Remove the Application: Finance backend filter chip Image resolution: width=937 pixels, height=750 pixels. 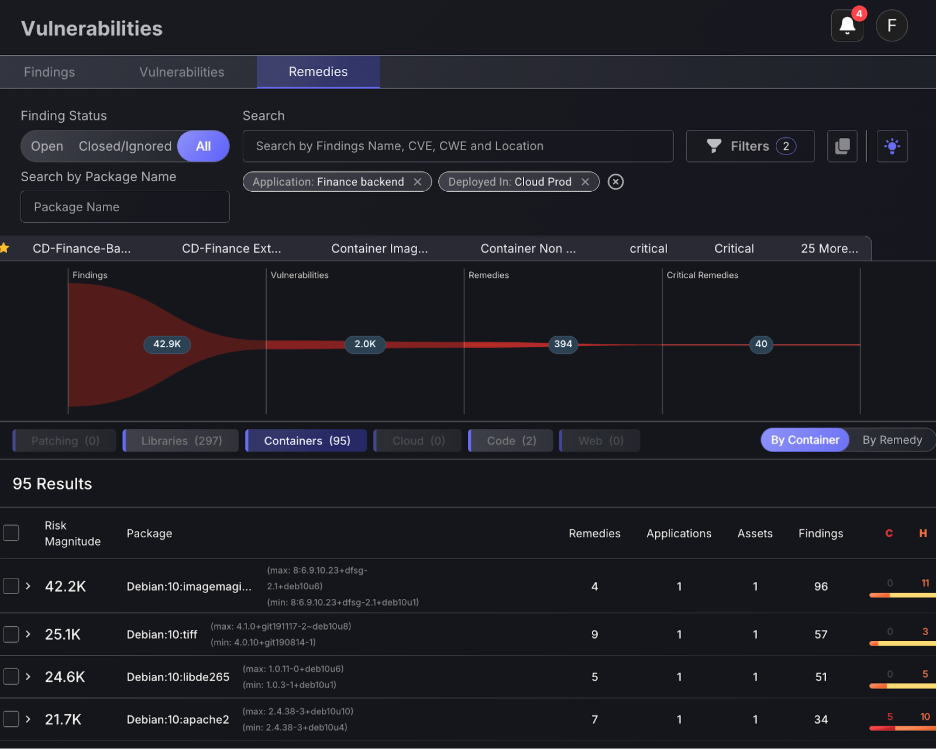(418, 182)
